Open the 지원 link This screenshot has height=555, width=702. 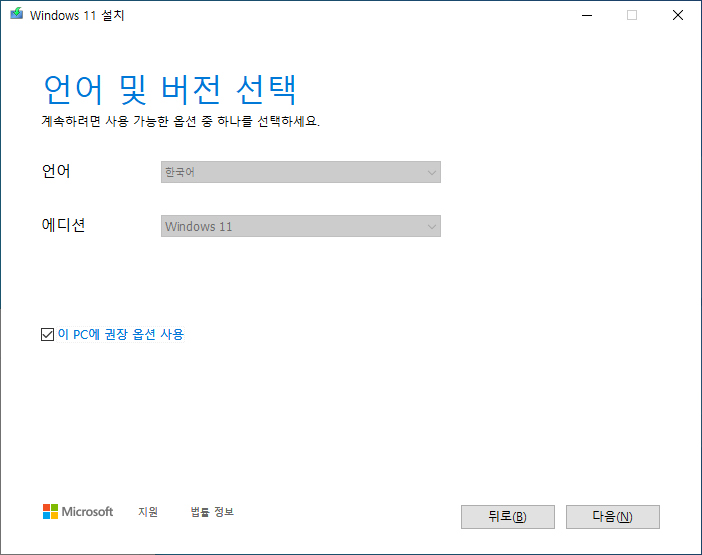148,512
